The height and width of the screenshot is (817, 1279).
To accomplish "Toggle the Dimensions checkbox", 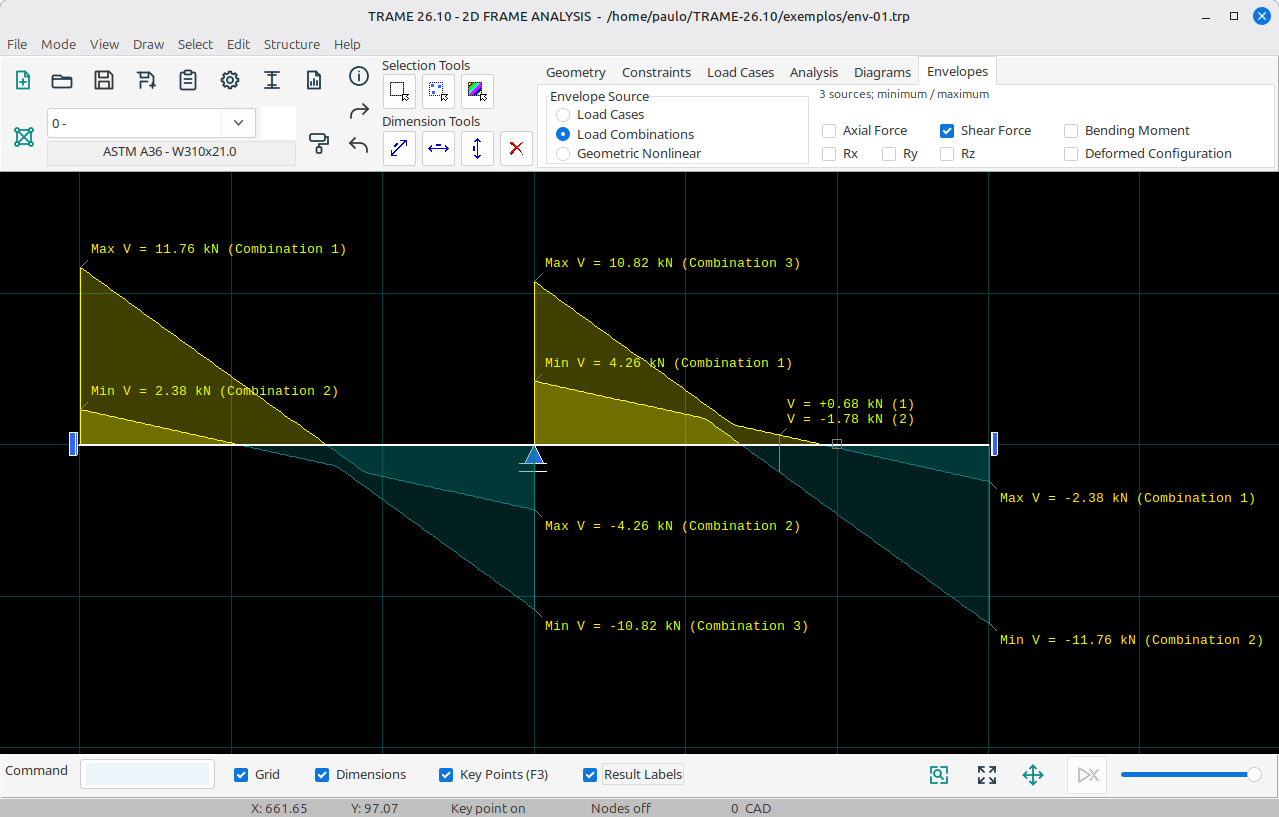I will click(322, 775).
